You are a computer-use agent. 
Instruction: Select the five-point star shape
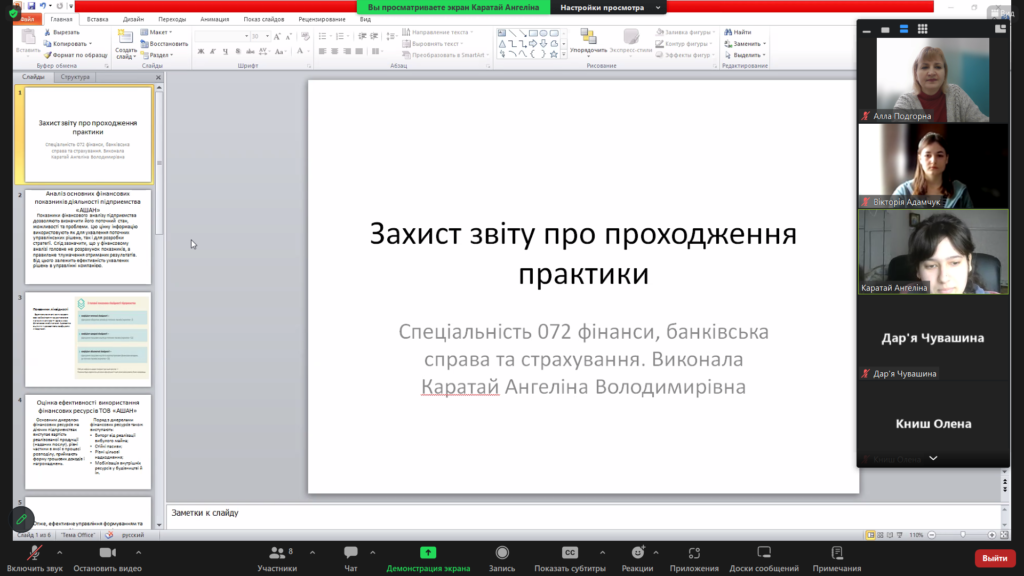pos(554,54)
